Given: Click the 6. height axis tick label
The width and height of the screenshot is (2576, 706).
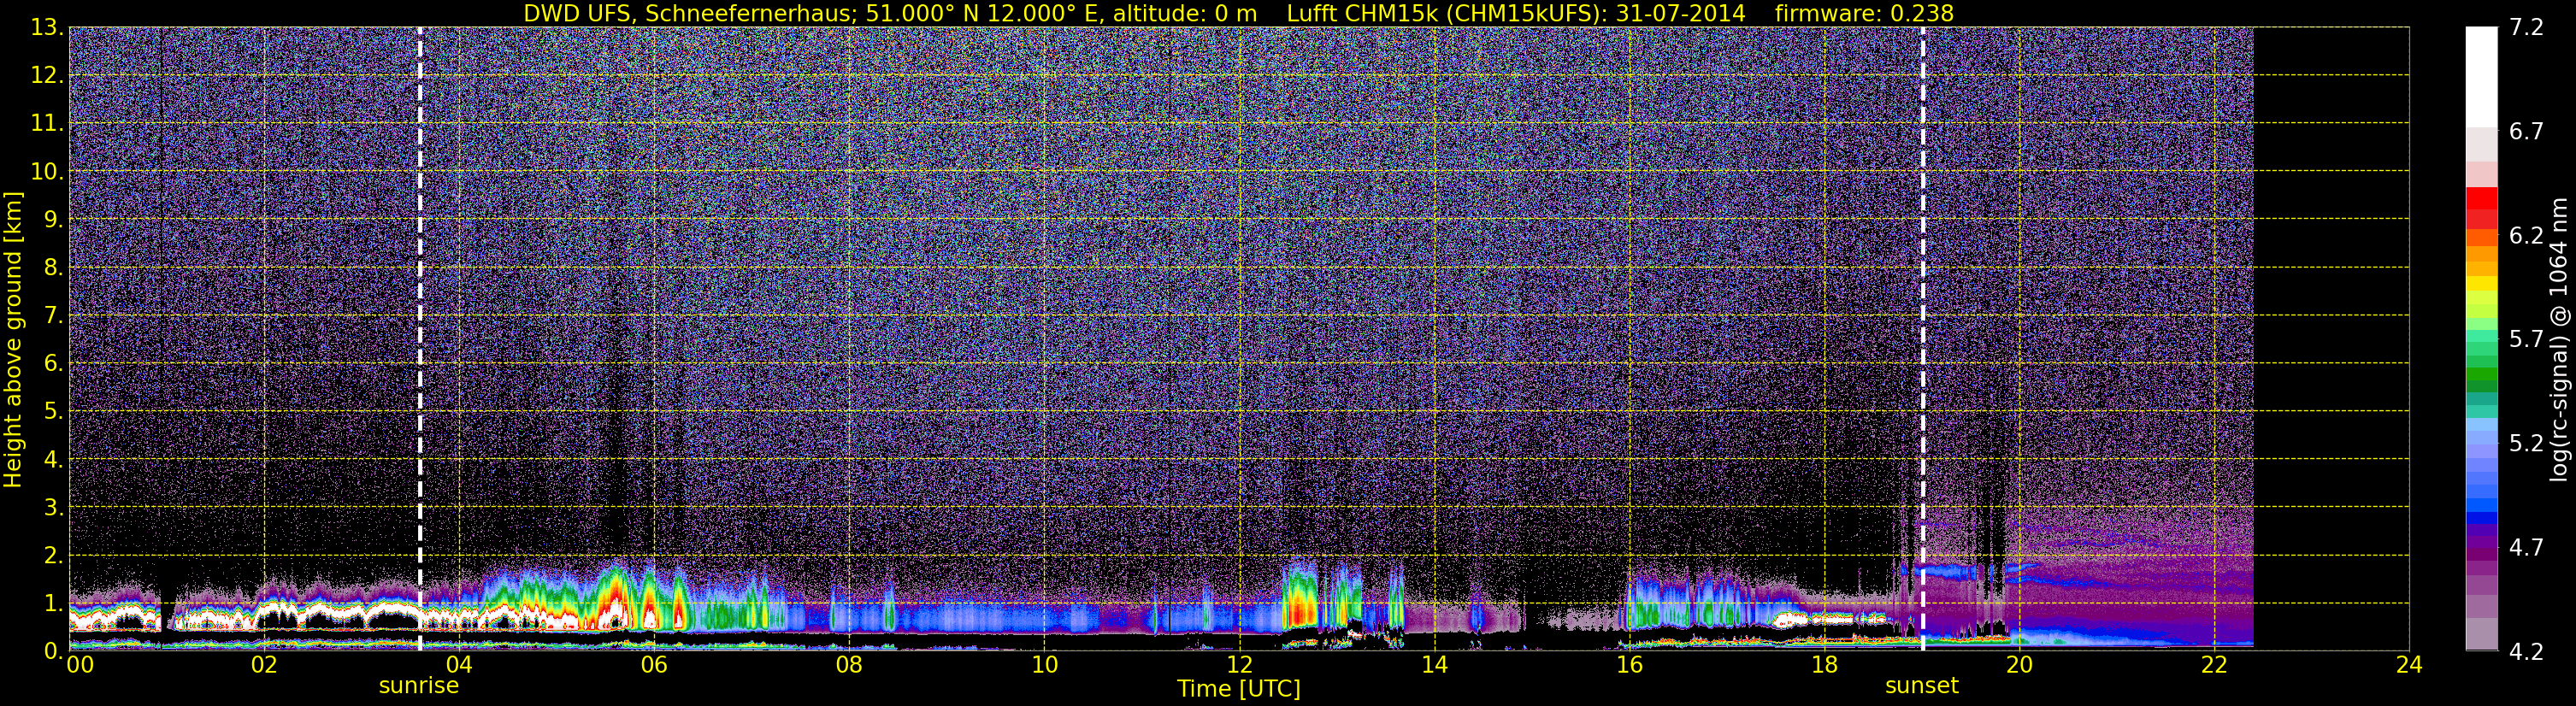Looking at the screenshot, I should point(54,363).
